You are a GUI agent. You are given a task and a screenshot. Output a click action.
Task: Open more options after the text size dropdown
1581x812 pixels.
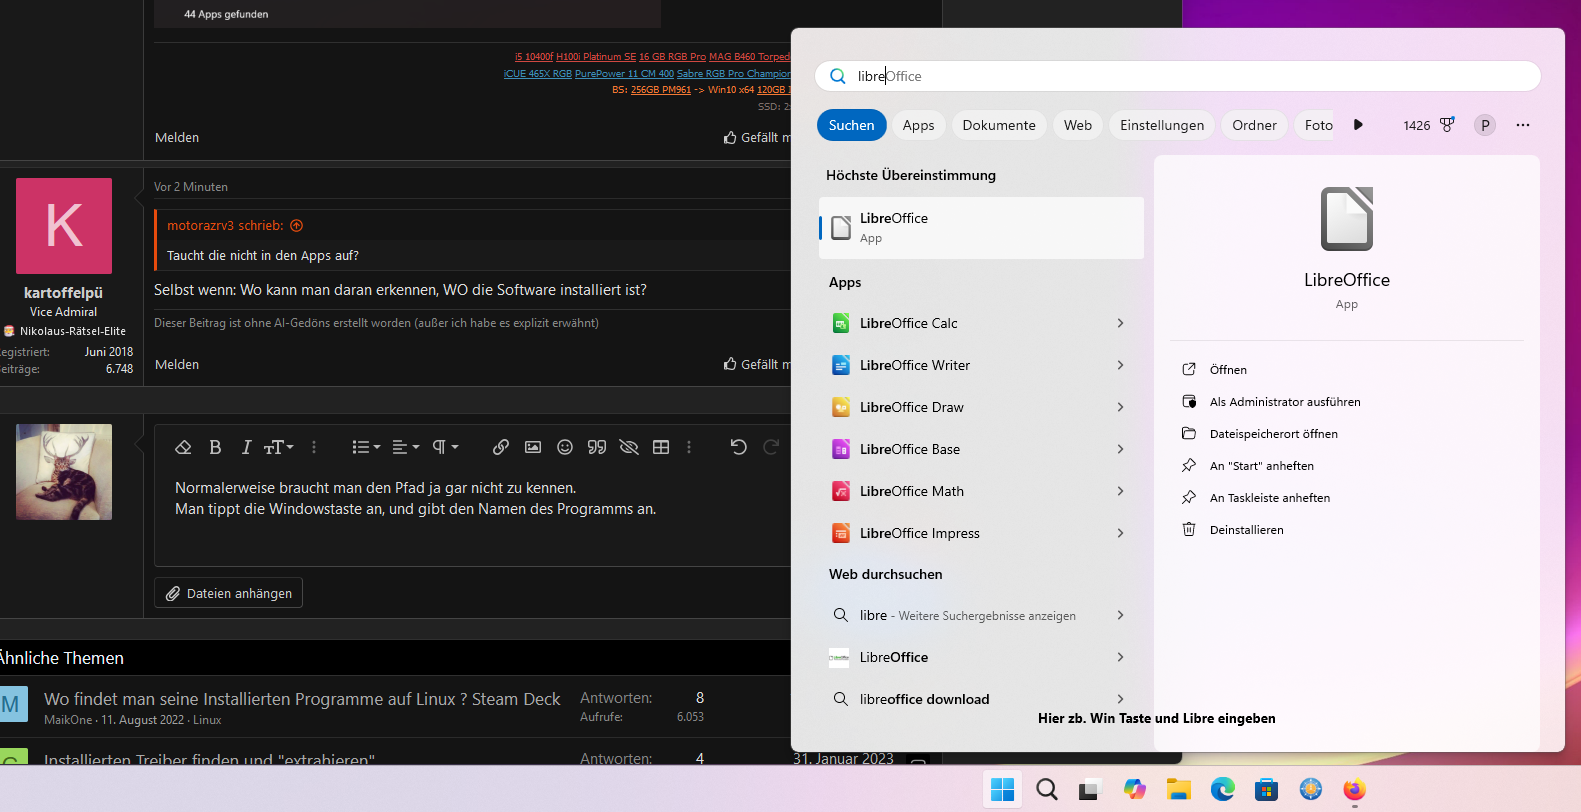coord(314,447)
